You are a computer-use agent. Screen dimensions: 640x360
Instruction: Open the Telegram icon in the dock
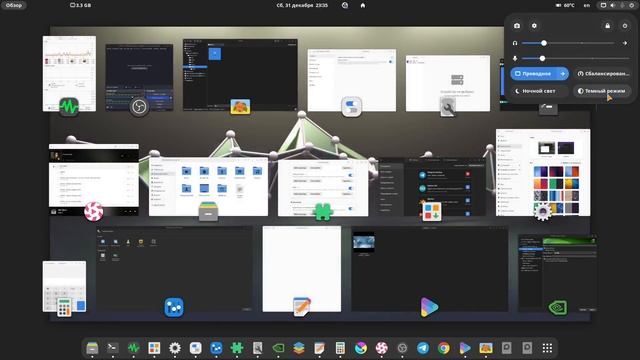click(x=423, y=348)
